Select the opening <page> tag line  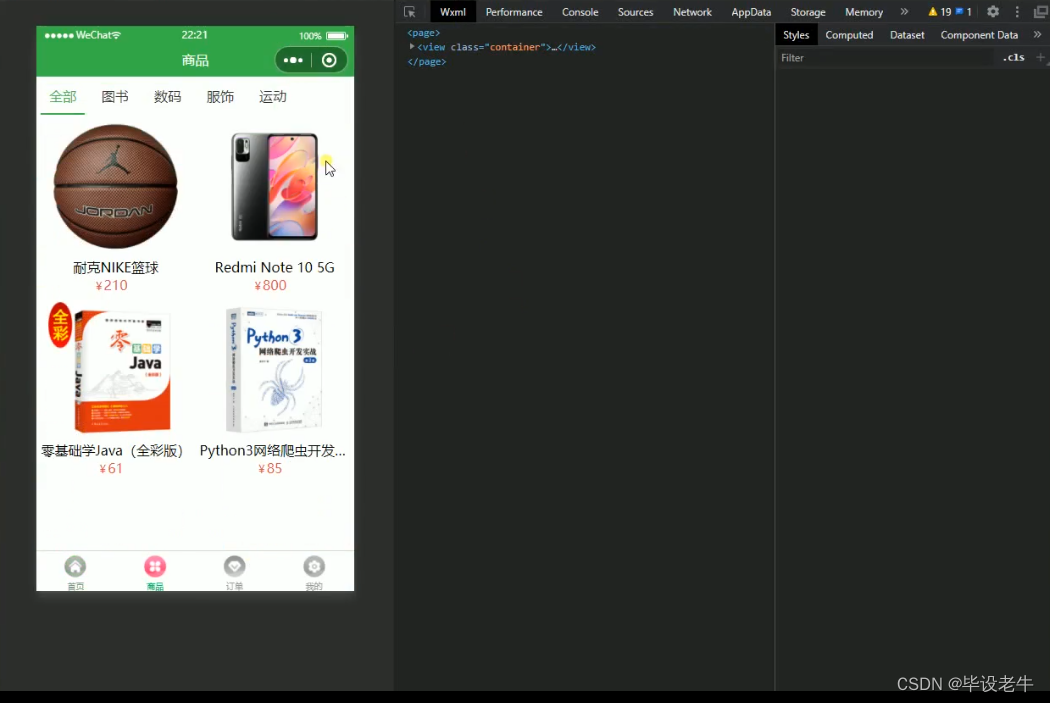pos(424,32)
